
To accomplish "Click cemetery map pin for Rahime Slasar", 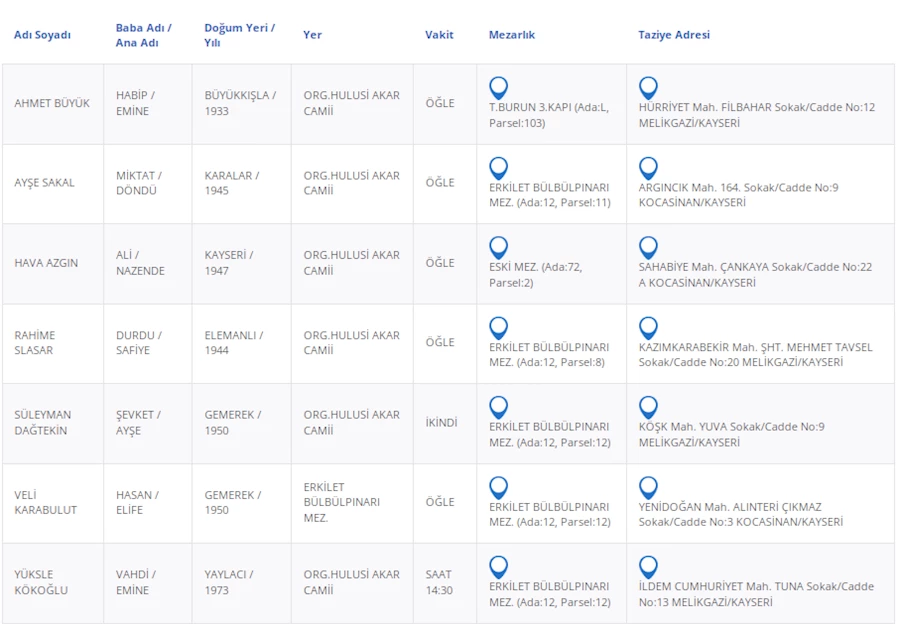I will 498,328.
